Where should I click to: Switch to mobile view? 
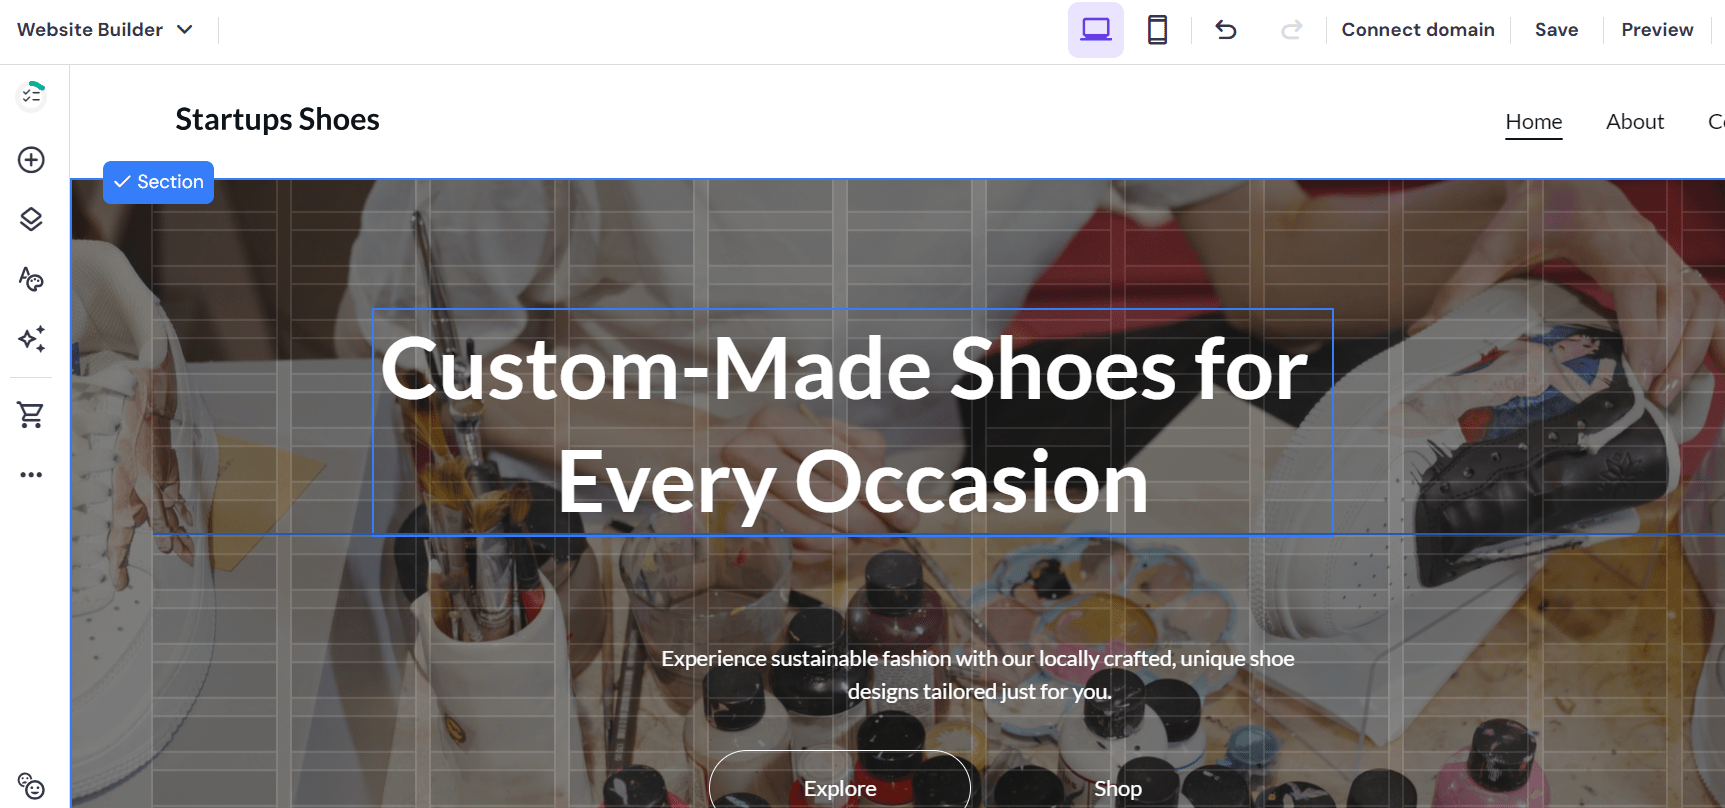click(1157, 30)
